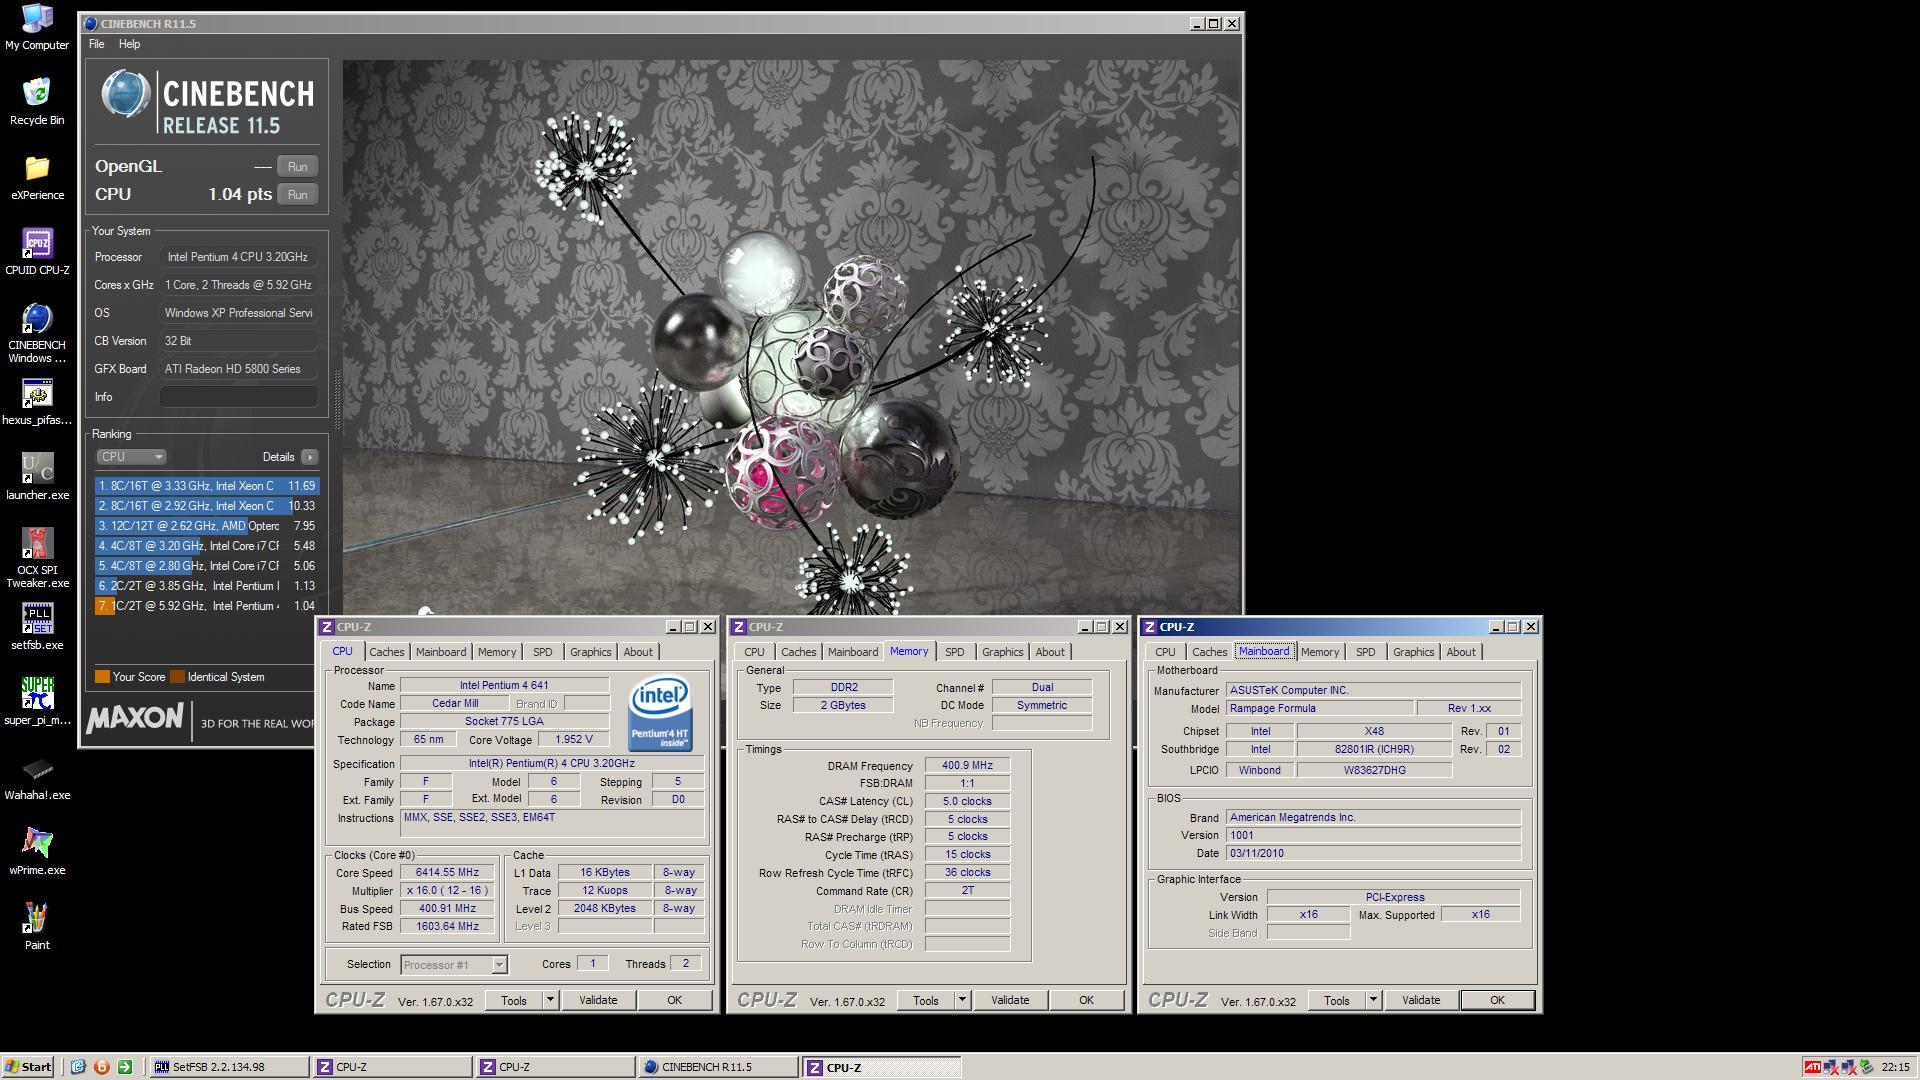The width and height of the screenshot is (1920, 1080).
Task: Select ranking row 1 scoring 11.69
Action: click(207, 486)
